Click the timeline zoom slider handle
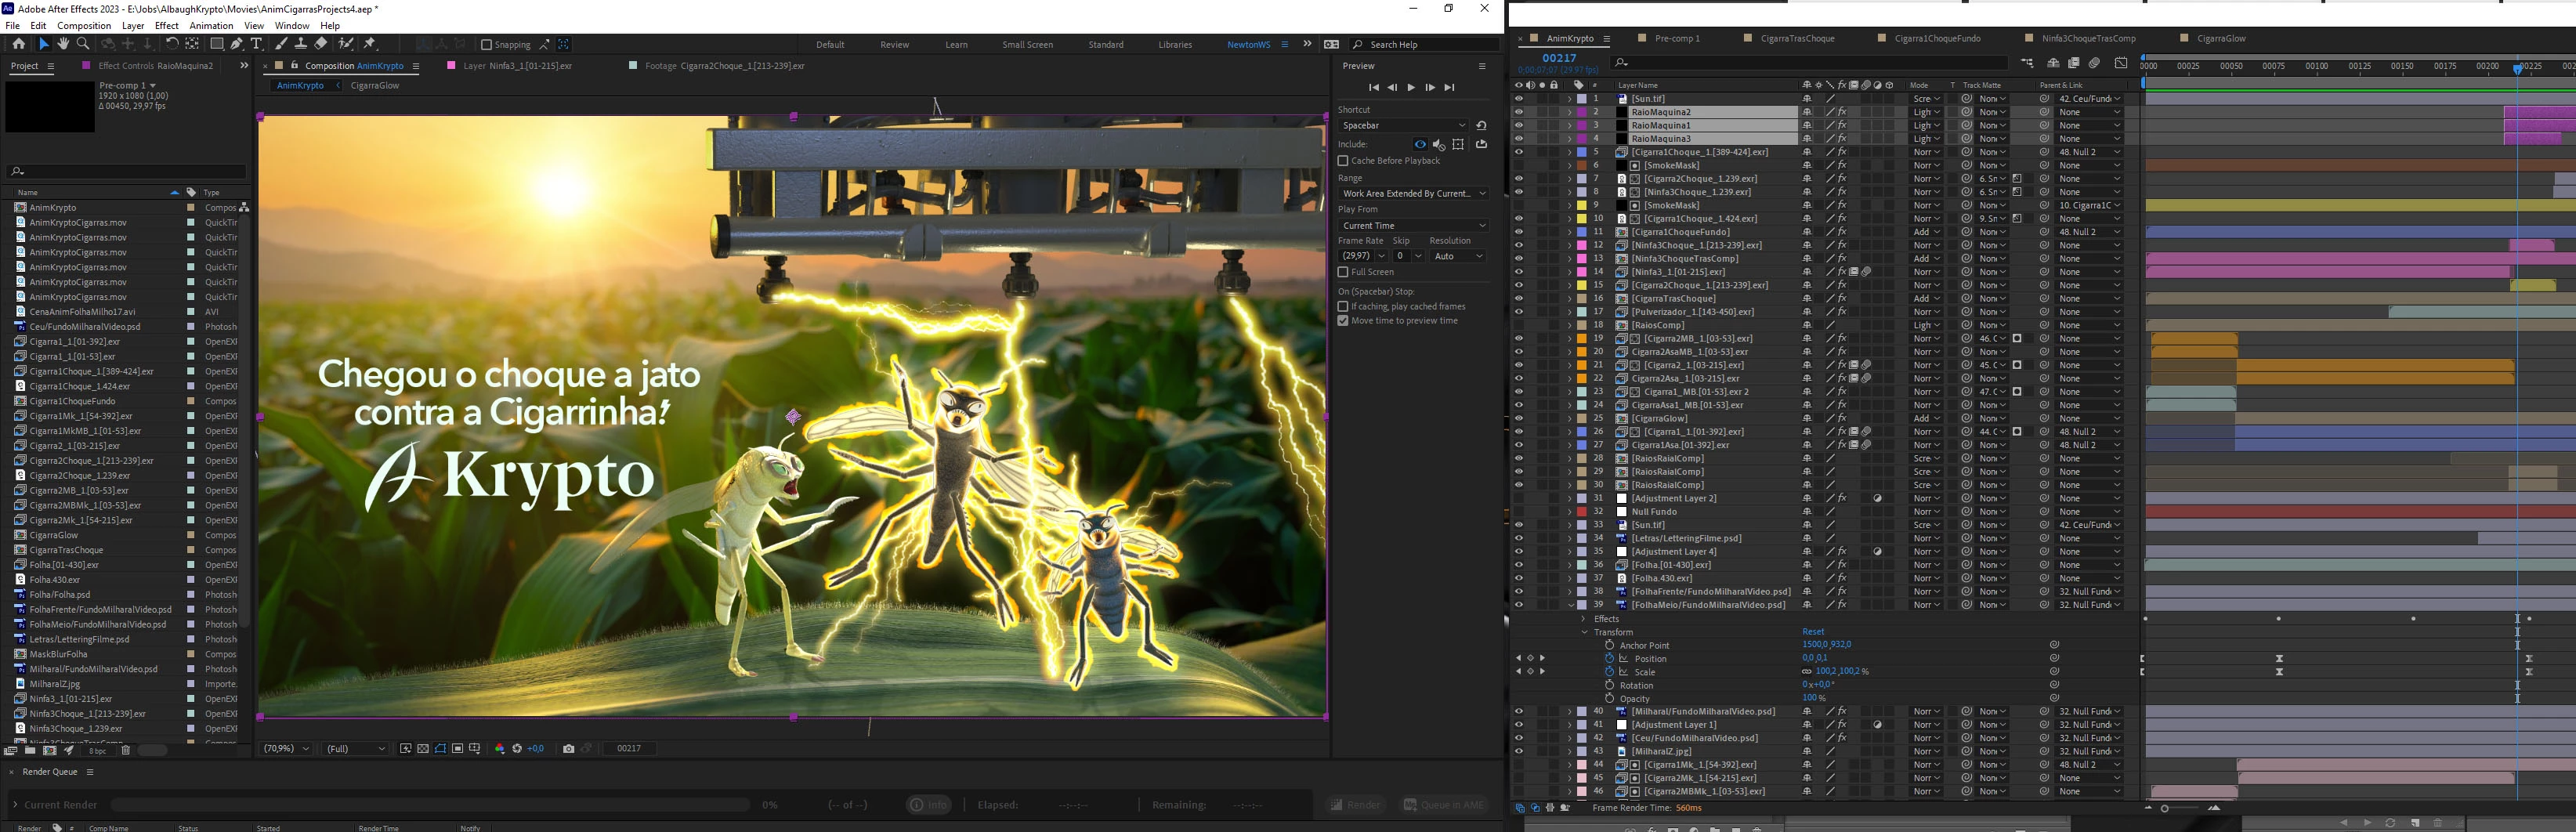2576x832 pixels. click(2165, 808)
